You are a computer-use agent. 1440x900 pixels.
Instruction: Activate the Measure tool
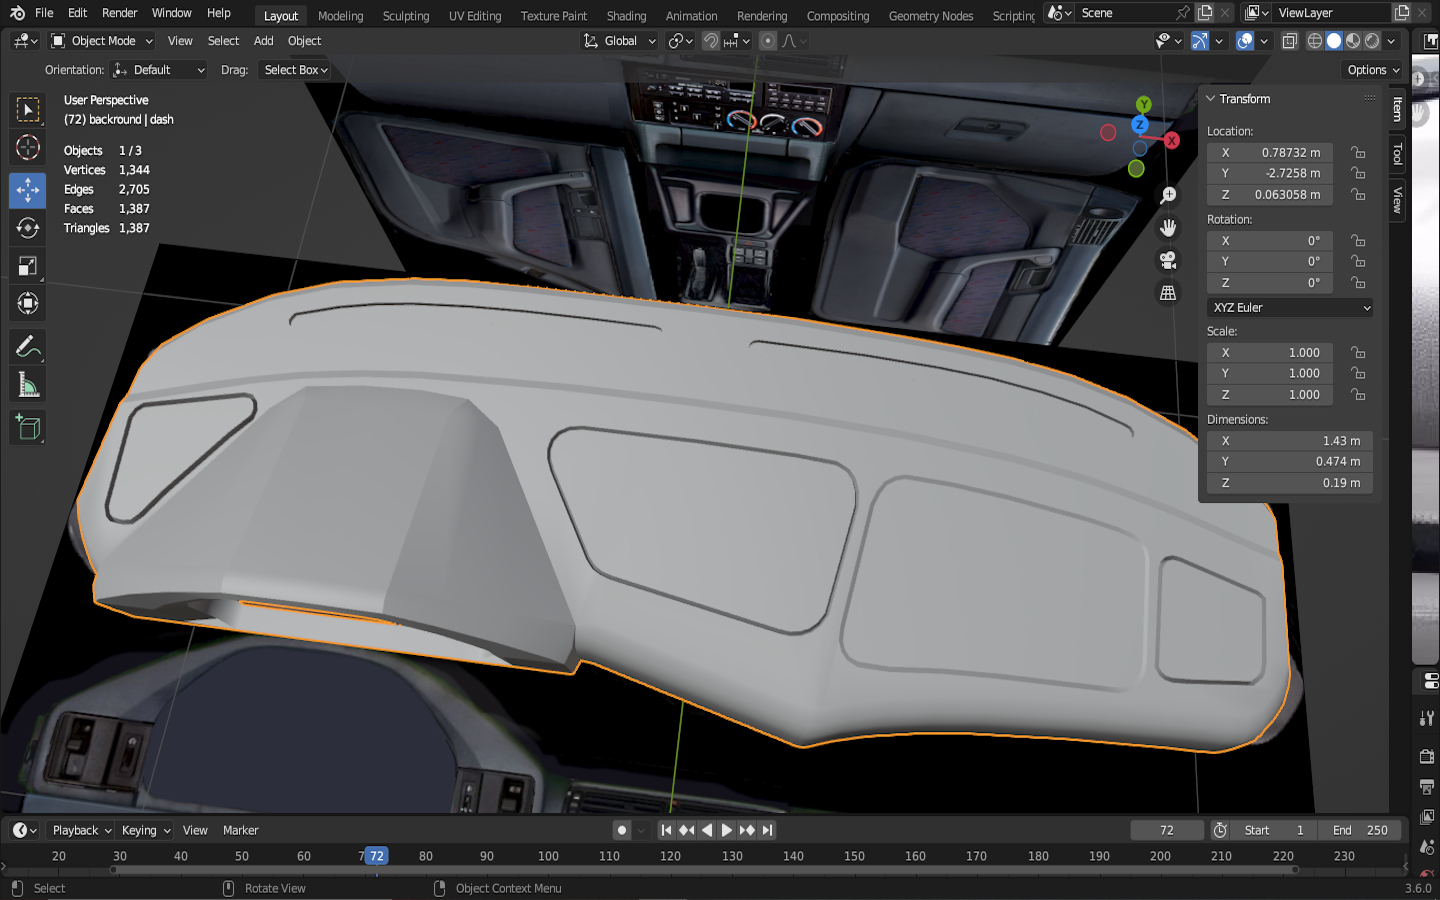(x=28, y=386)
